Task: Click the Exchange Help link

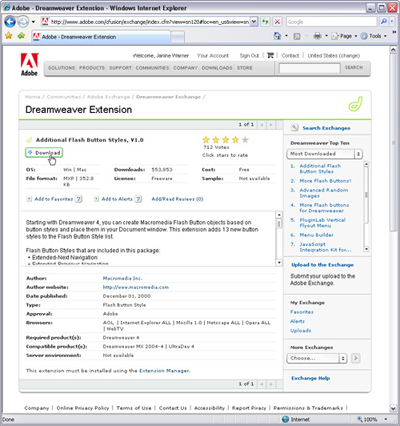Action: click(x=311, y=378)
